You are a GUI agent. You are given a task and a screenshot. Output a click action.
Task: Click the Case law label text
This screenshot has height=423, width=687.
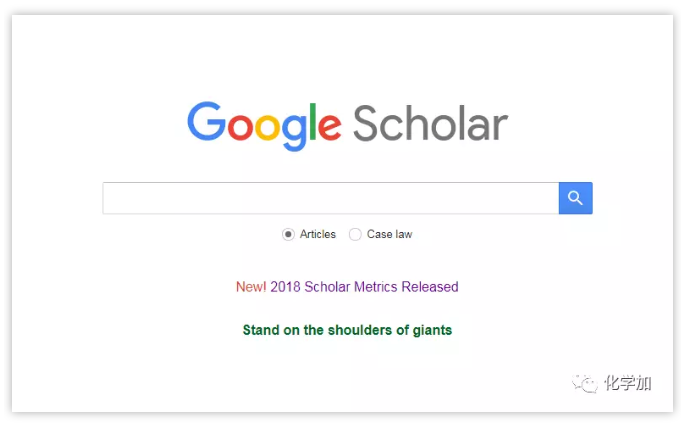[x=389, y=234]
